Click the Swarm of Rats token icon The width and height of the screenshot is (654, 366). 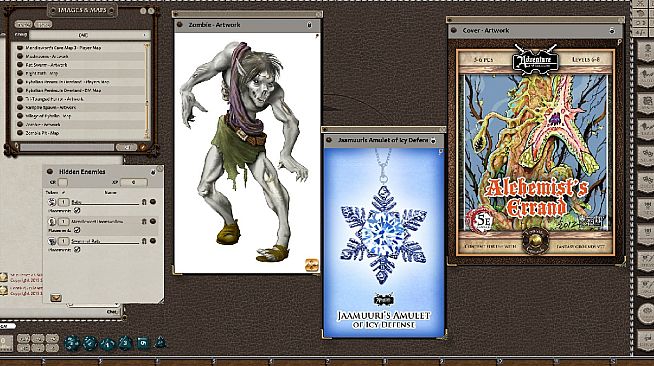point(52,241)
